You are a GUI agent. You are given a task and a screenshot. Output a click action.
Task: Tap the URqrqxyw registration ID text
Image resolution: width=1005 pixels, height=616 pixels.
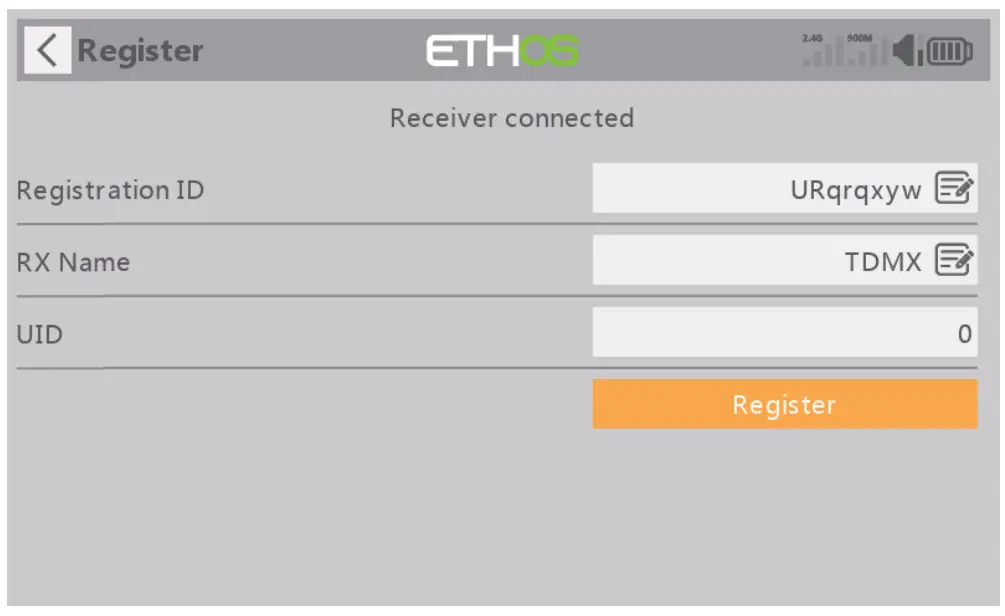[855, 190]
